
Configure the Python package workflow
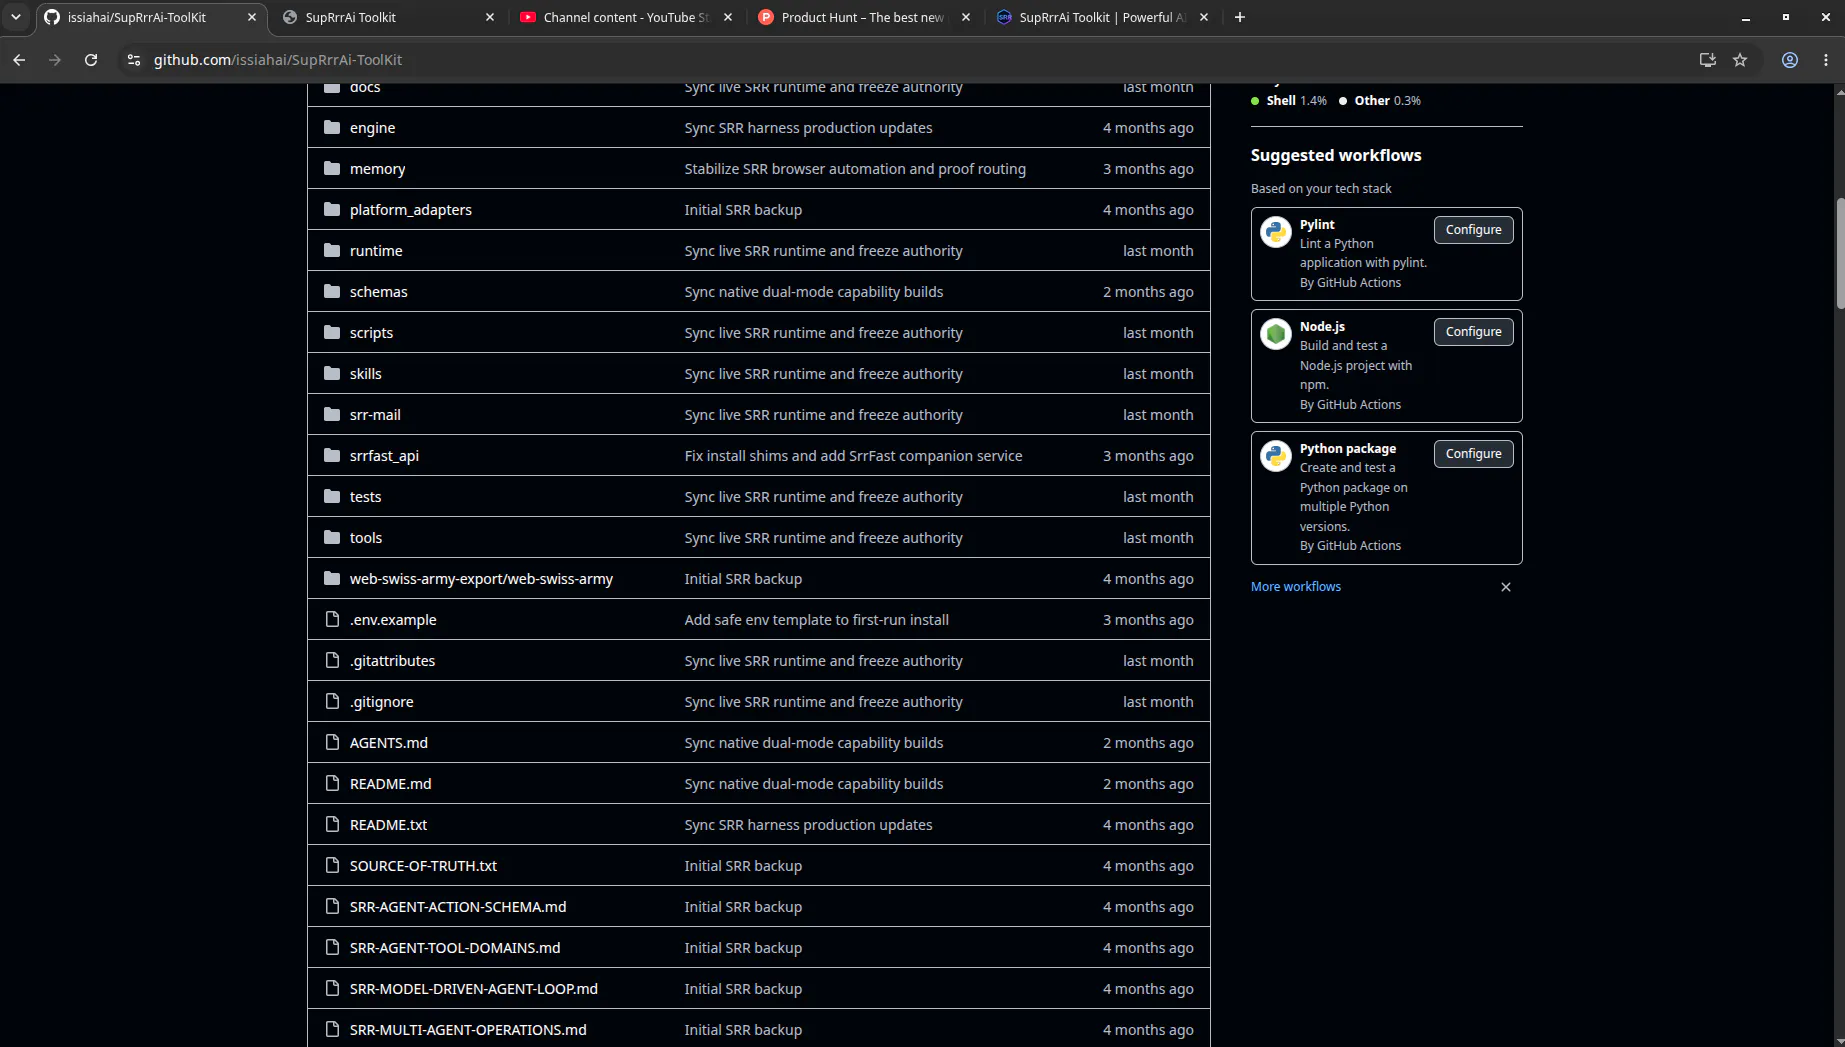(x=1473, y=454)
